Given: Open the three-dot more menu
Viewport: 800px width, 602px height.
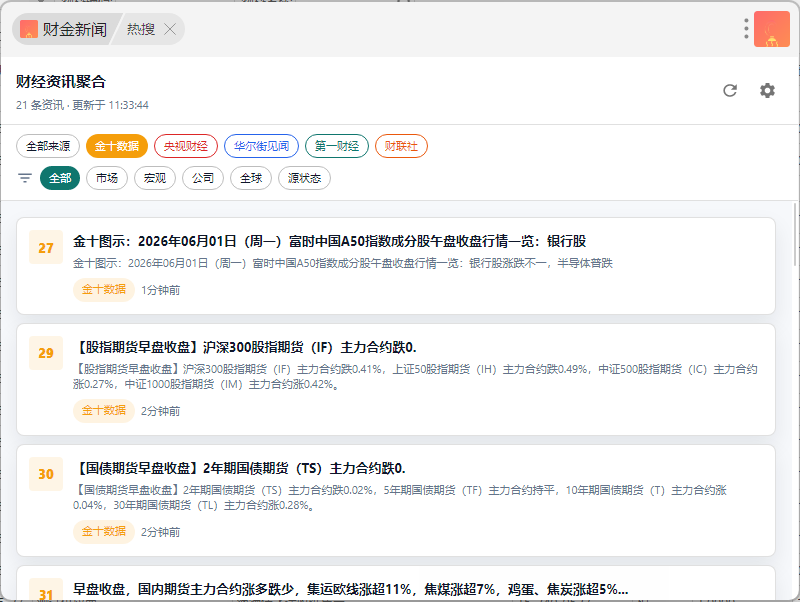Looking at the screenshot, I should [746, 29].
